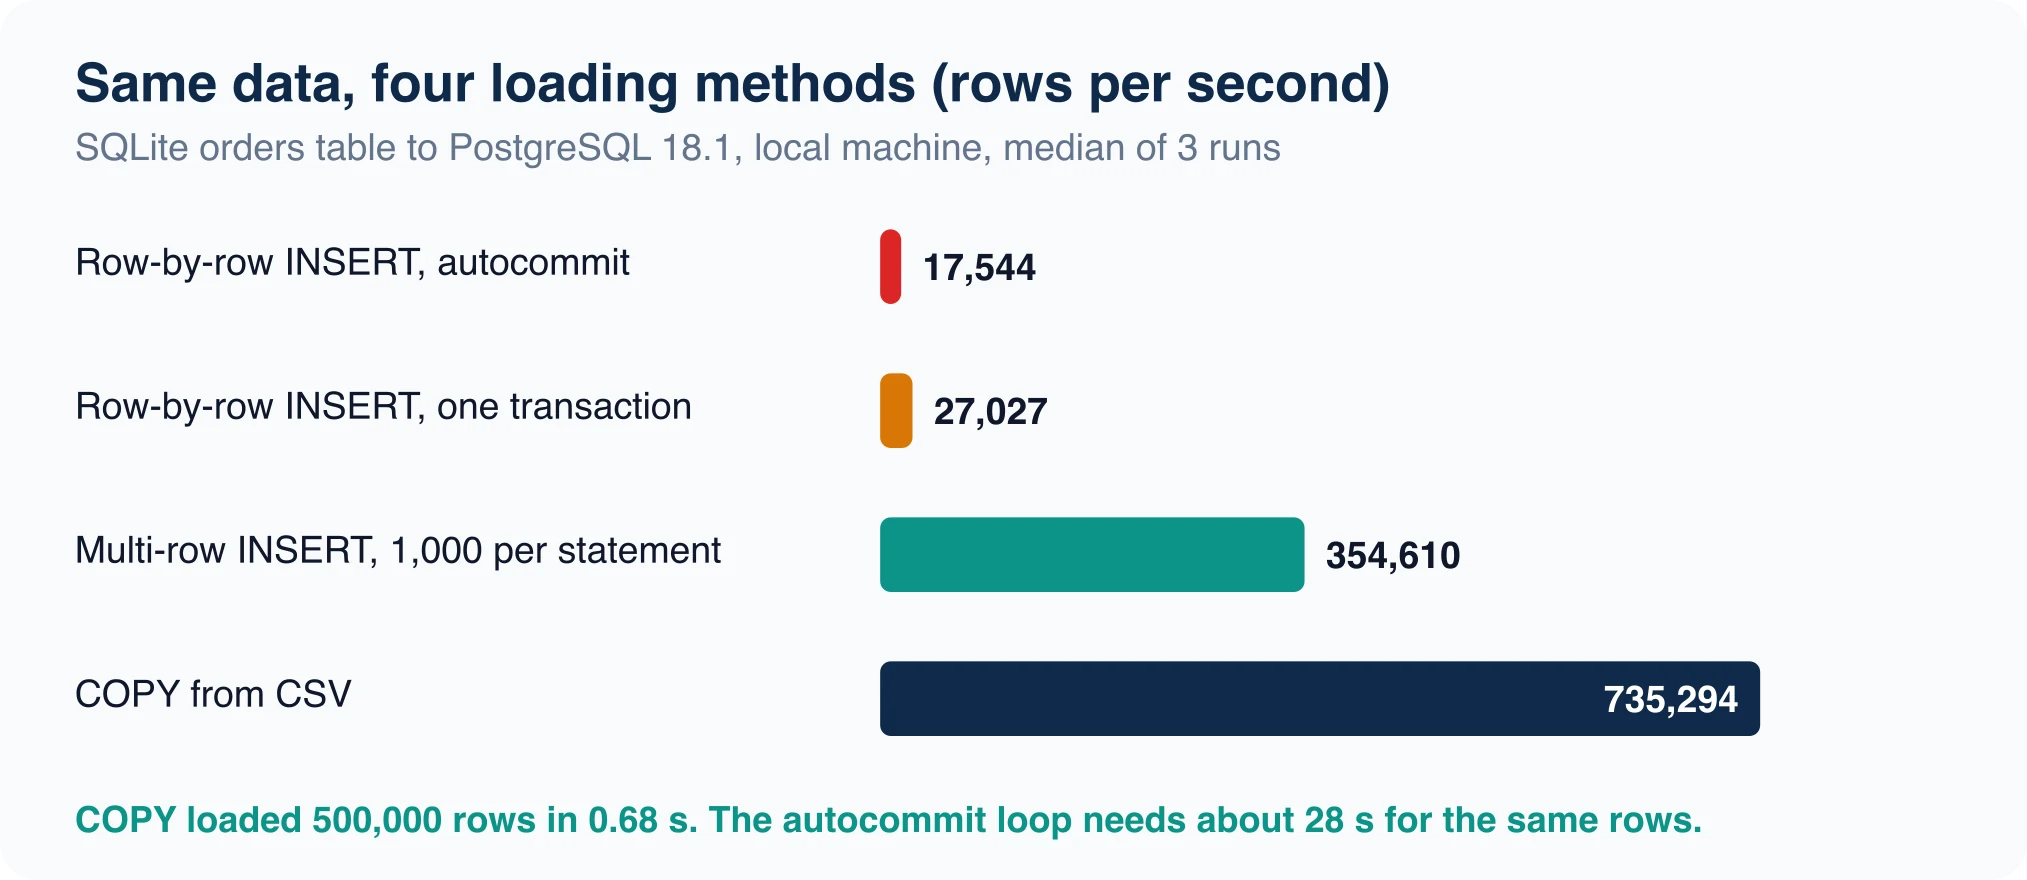Click the value 17,544
Screen dimensions: 2027x880
(979, 268)
